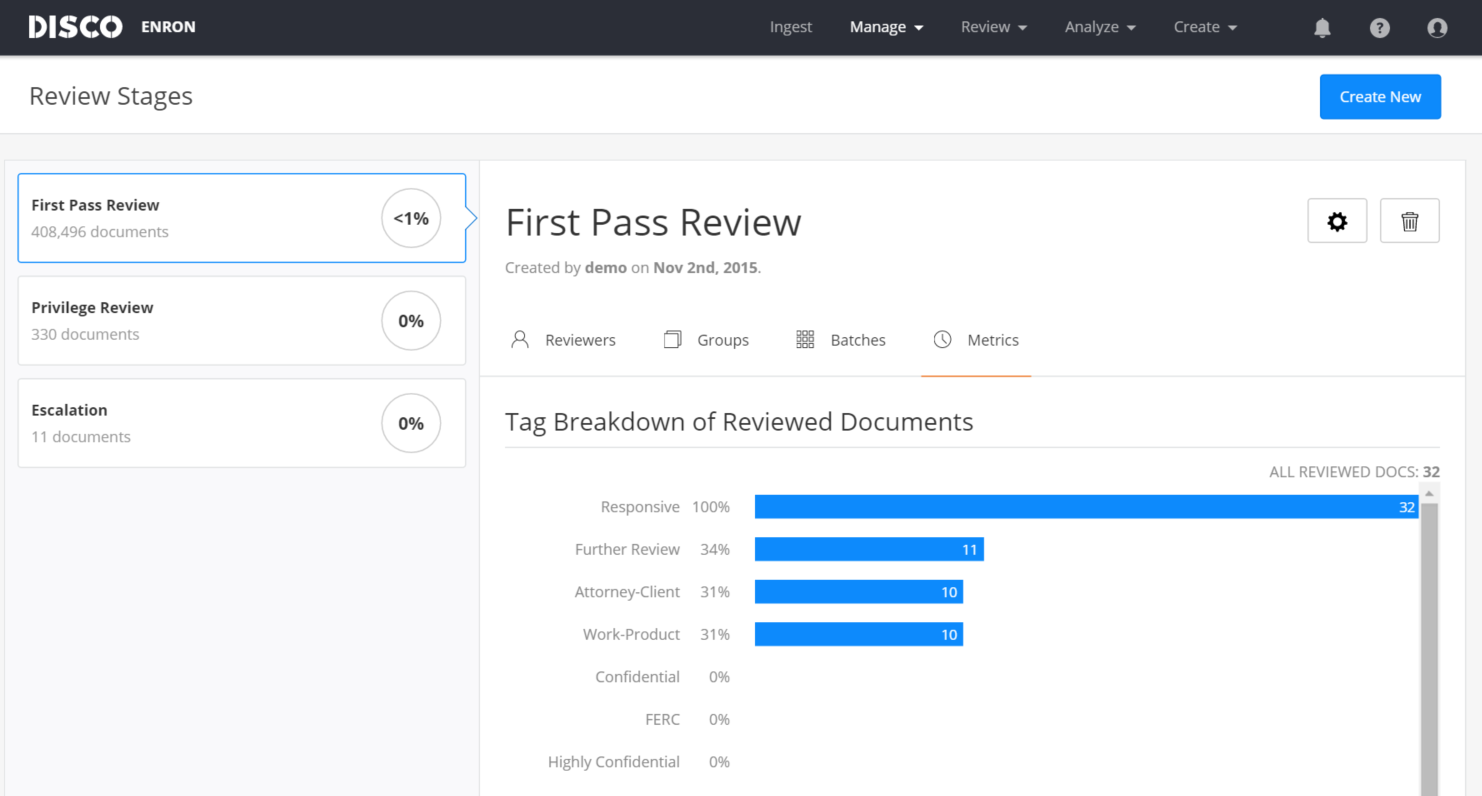Click the Metrics clock icon
Image resolution: width=1482 pixels, height=796 pixels.
[942, 340]
